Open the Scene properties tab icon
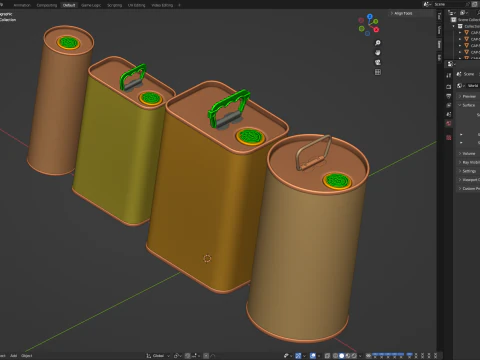This screenshot has width=480, height=360. pos(449,114)
